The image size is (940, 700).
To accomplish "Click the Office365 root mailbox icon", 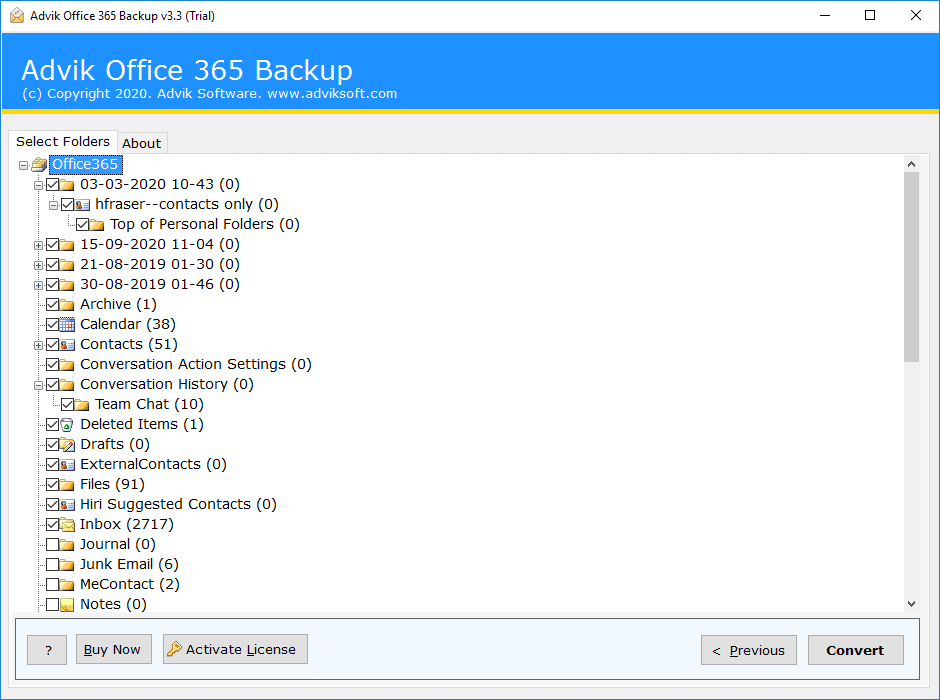I will [40, 164].
